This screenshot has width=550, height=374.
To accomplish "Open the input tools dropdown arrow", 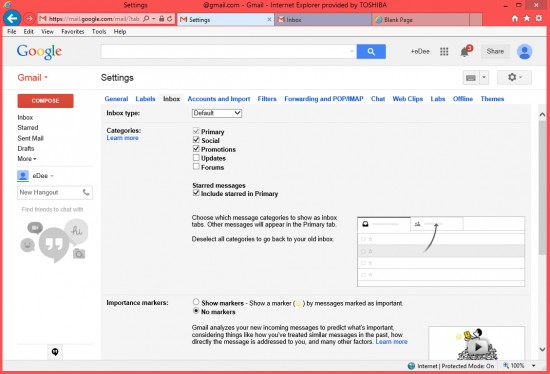I will (484, 78).
